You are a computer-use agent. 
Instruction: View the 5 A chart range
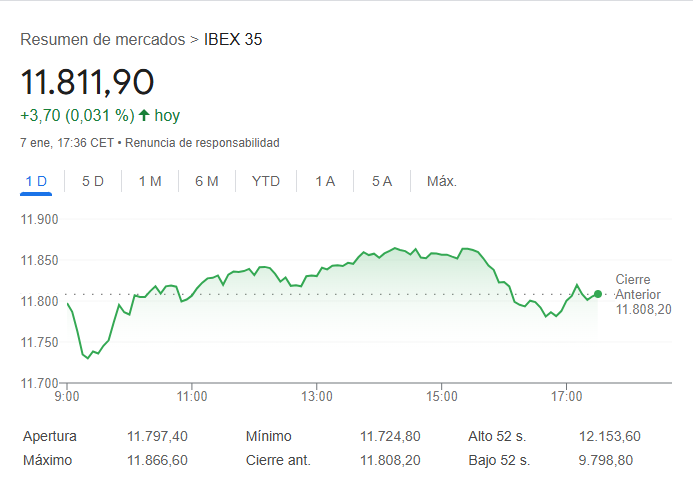click(382, 181)
